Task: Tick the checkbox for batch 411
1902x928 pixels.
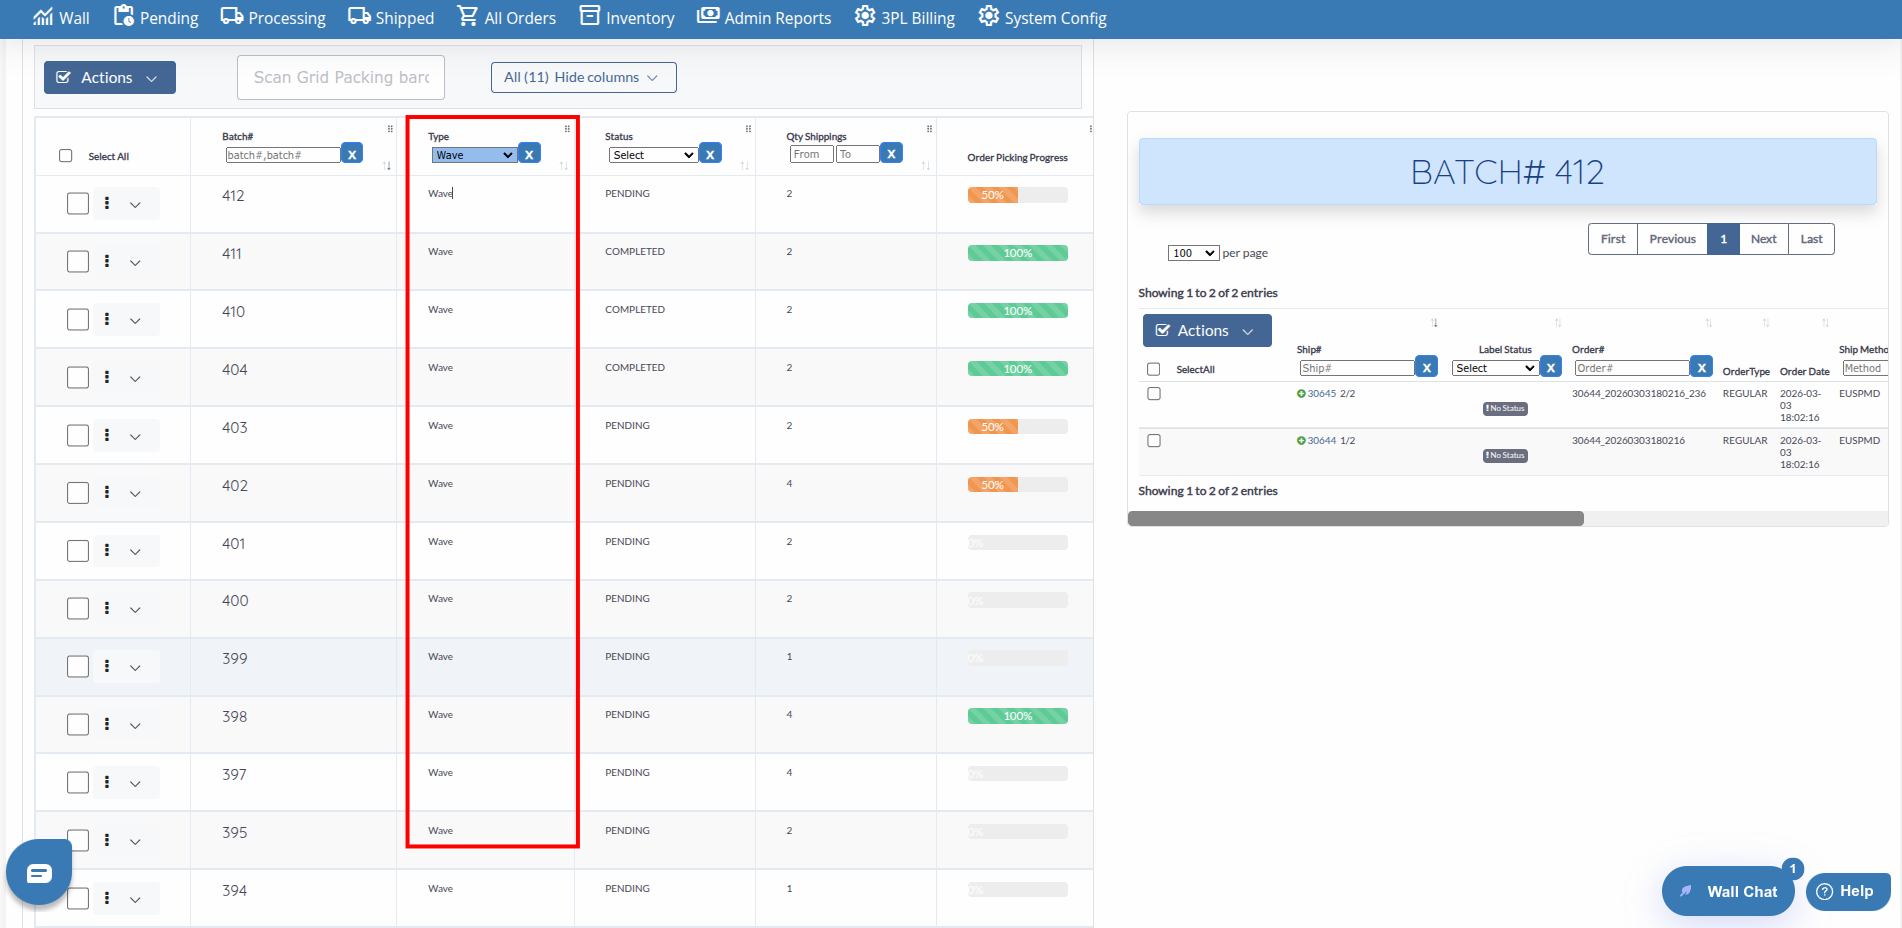Action: coord(78,261)
